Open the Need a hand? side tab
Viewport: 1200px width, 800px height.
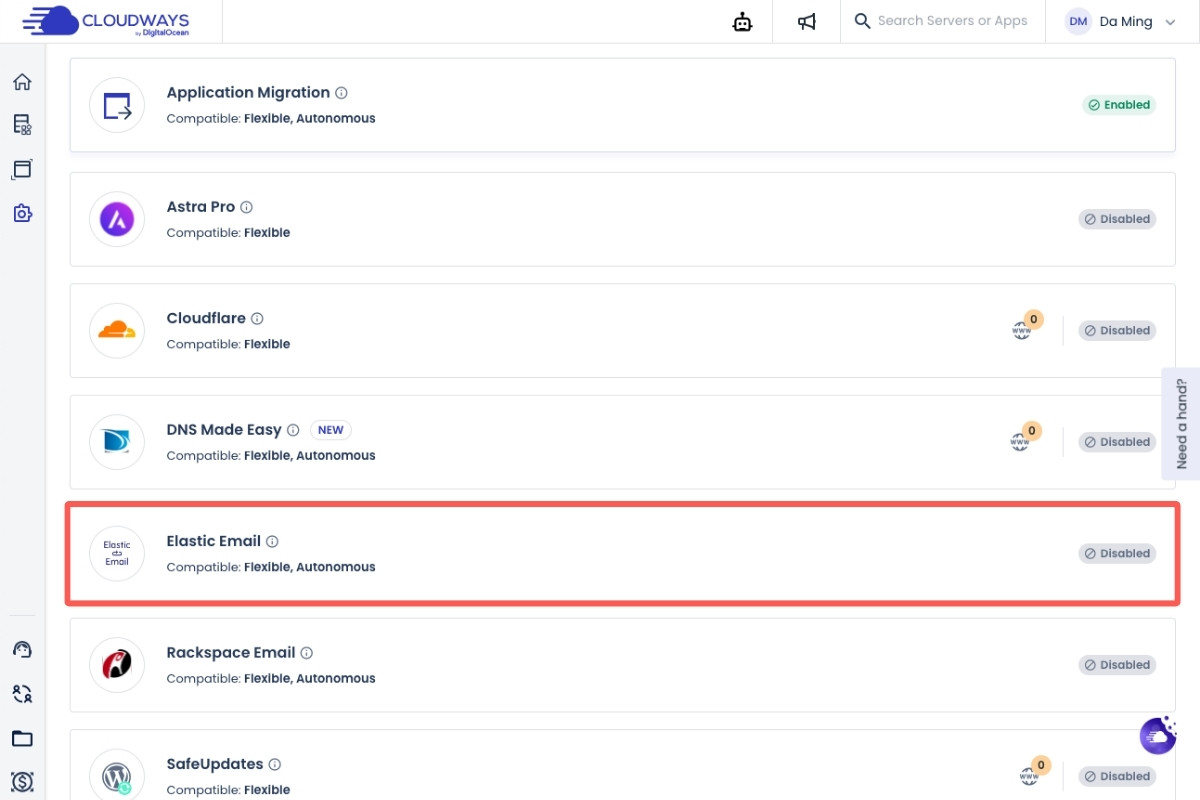[x=1181, y=424]
